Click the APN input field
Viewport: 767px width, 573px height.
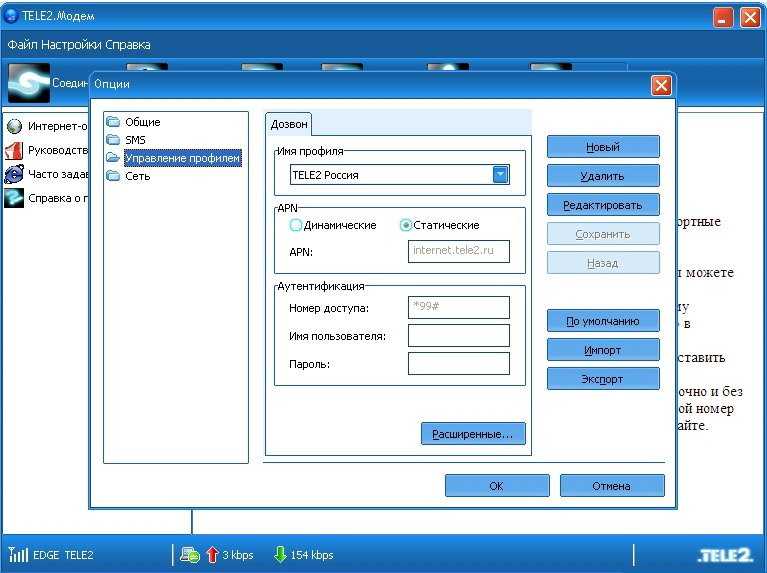tap(459, 251)
